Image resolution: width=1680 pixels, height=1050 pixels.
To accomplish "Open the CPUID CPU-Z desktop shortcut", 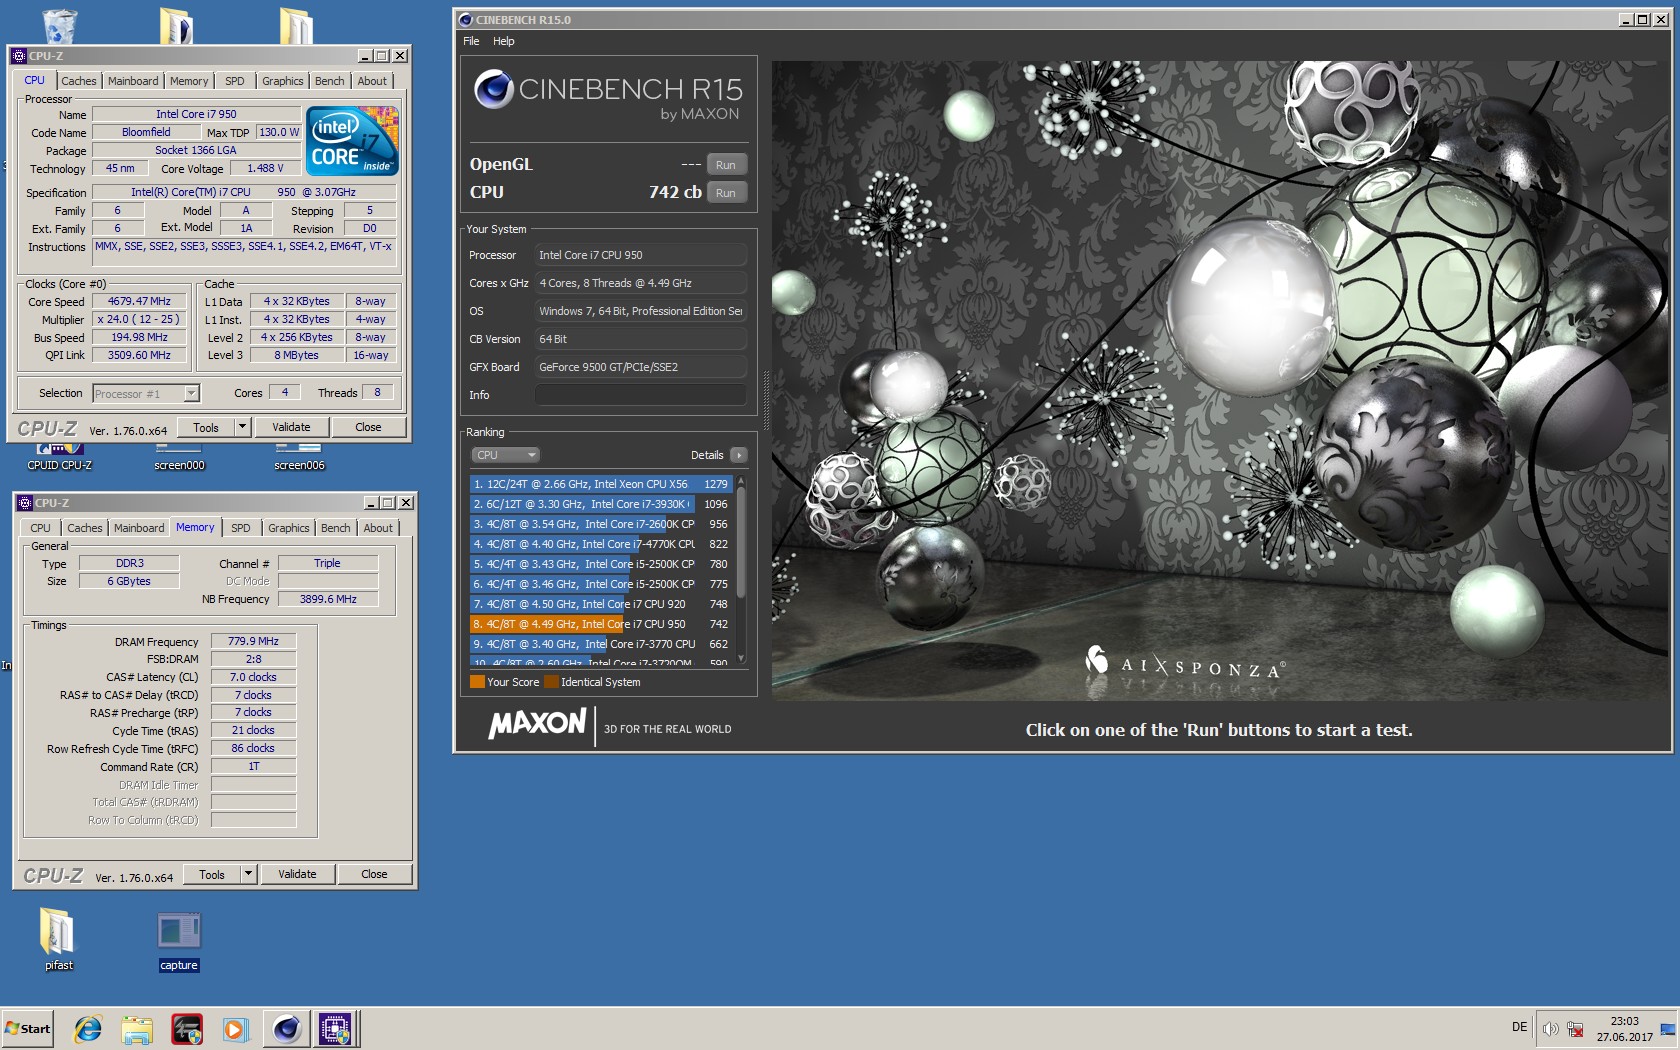I will 60,458.
